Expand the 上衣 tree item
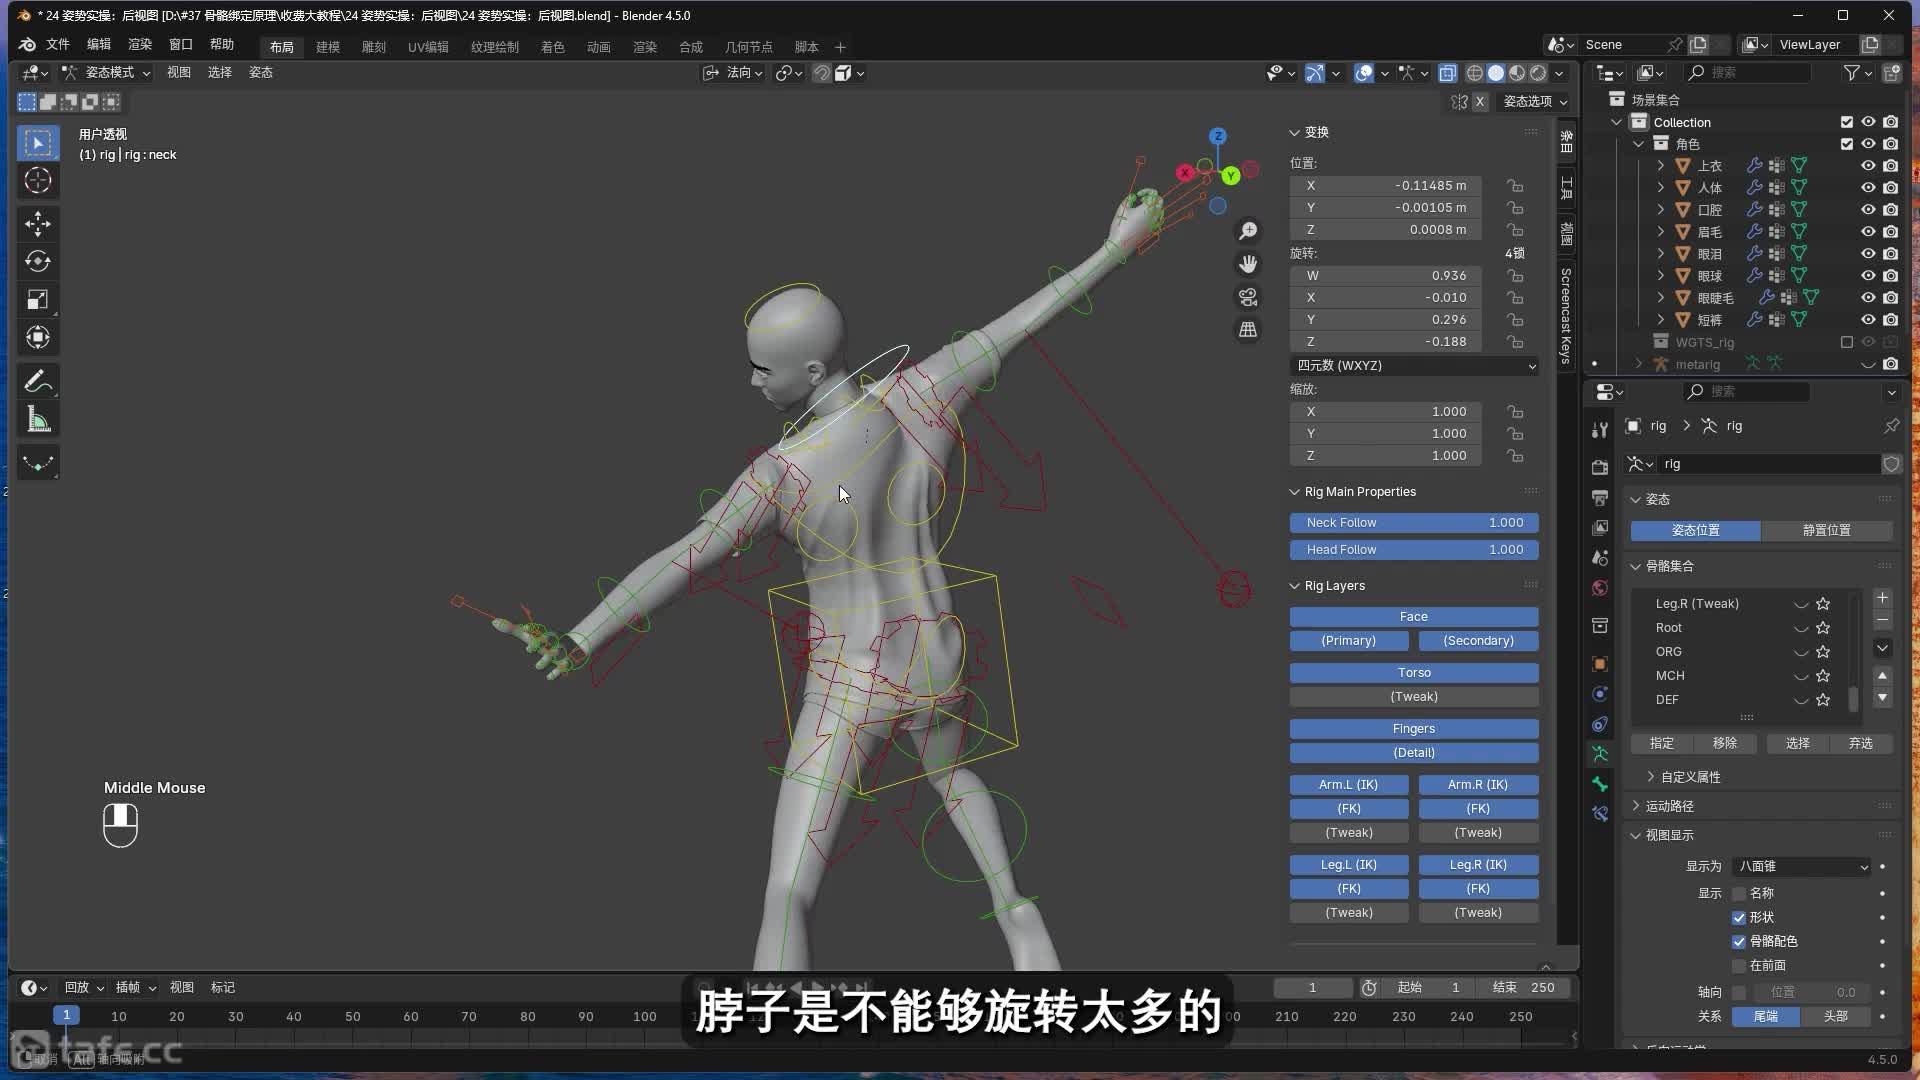 coord(1661,166)
